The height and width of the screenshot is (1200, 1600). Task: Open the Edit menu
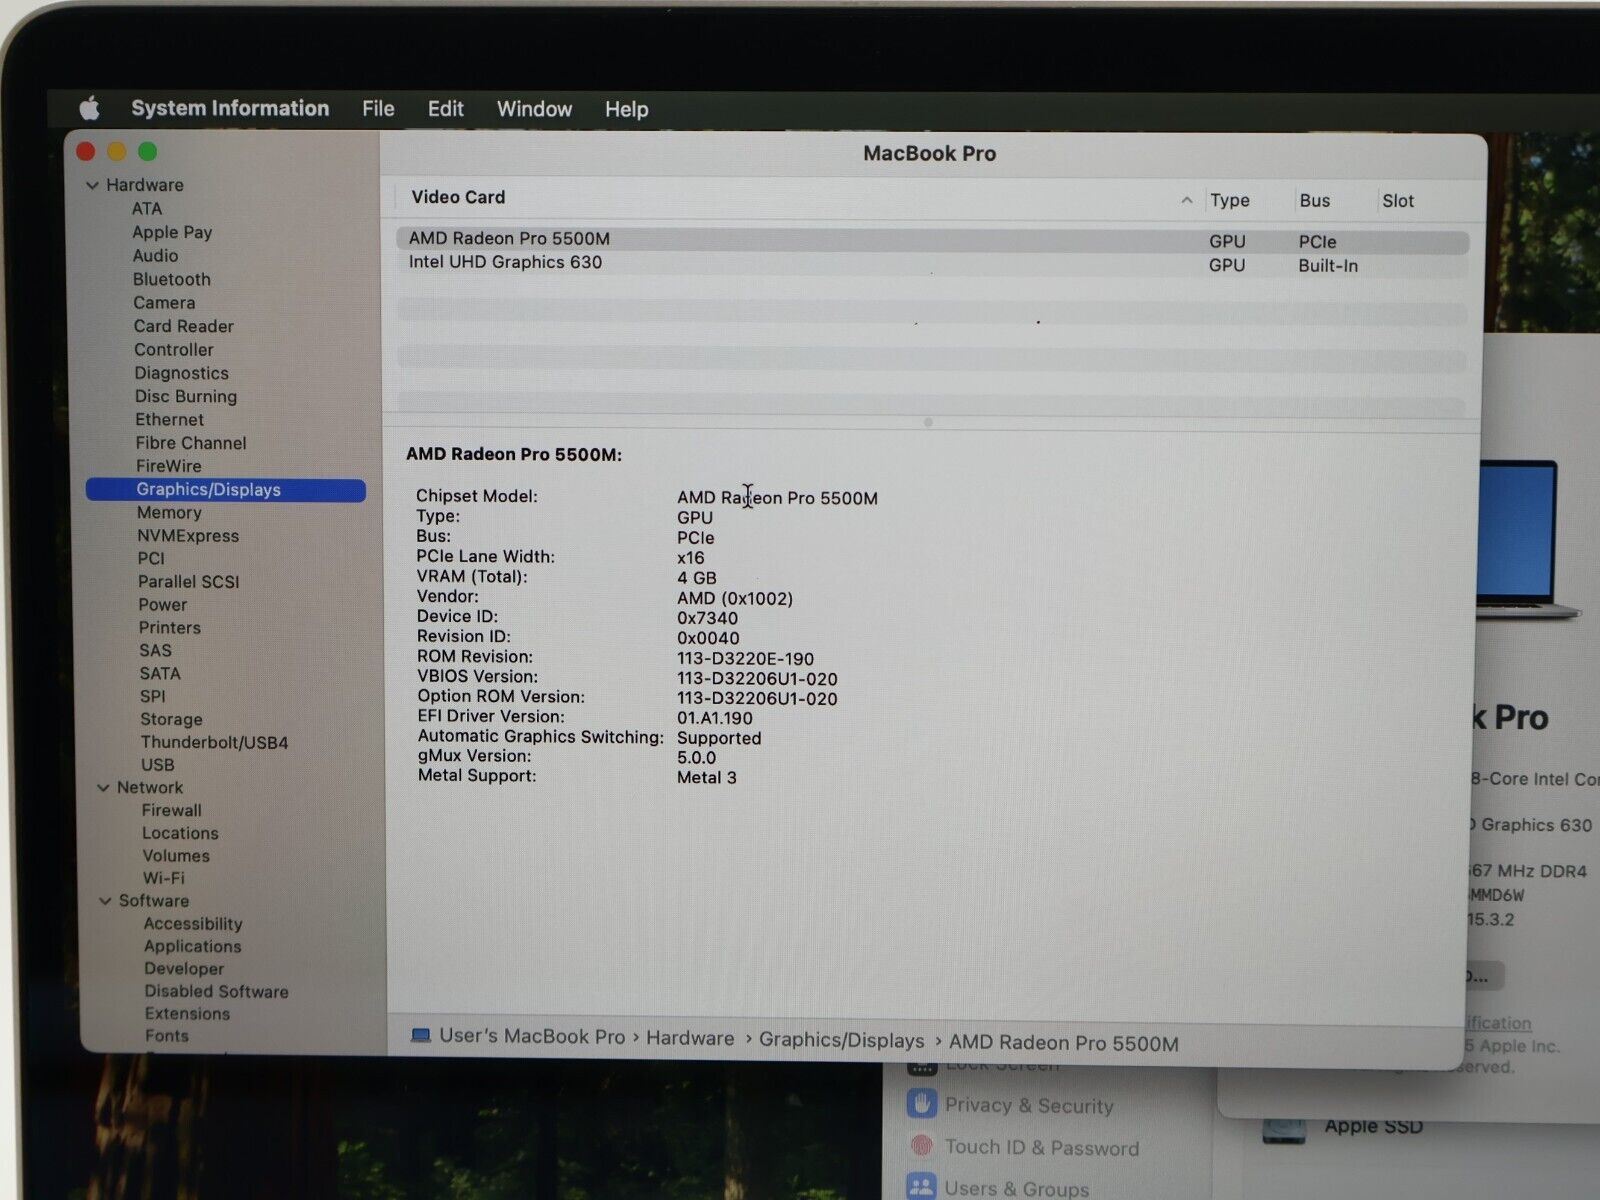click(445, 109)
